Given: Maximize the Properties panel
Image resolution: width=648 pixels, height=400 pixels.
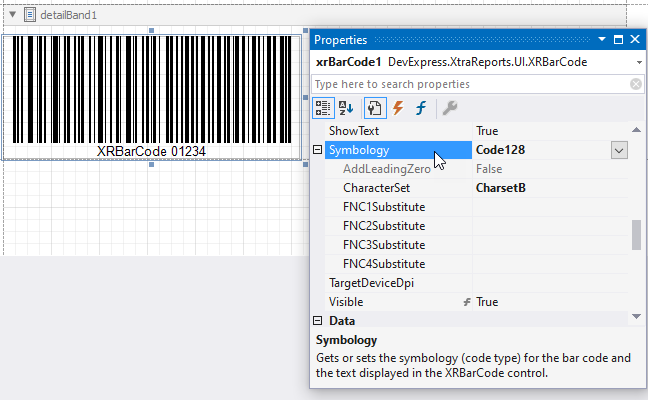Looking at the screenshot, I should point(618,39).
